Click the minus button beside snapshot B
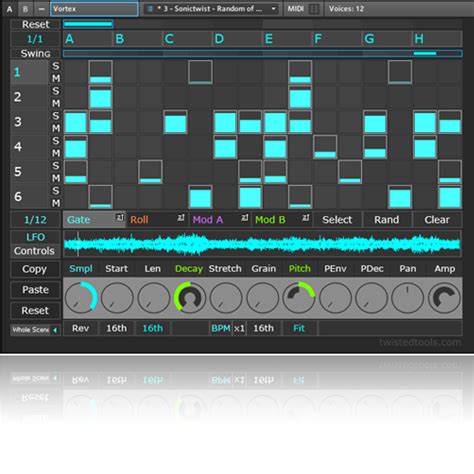 (x=41, y=9)
